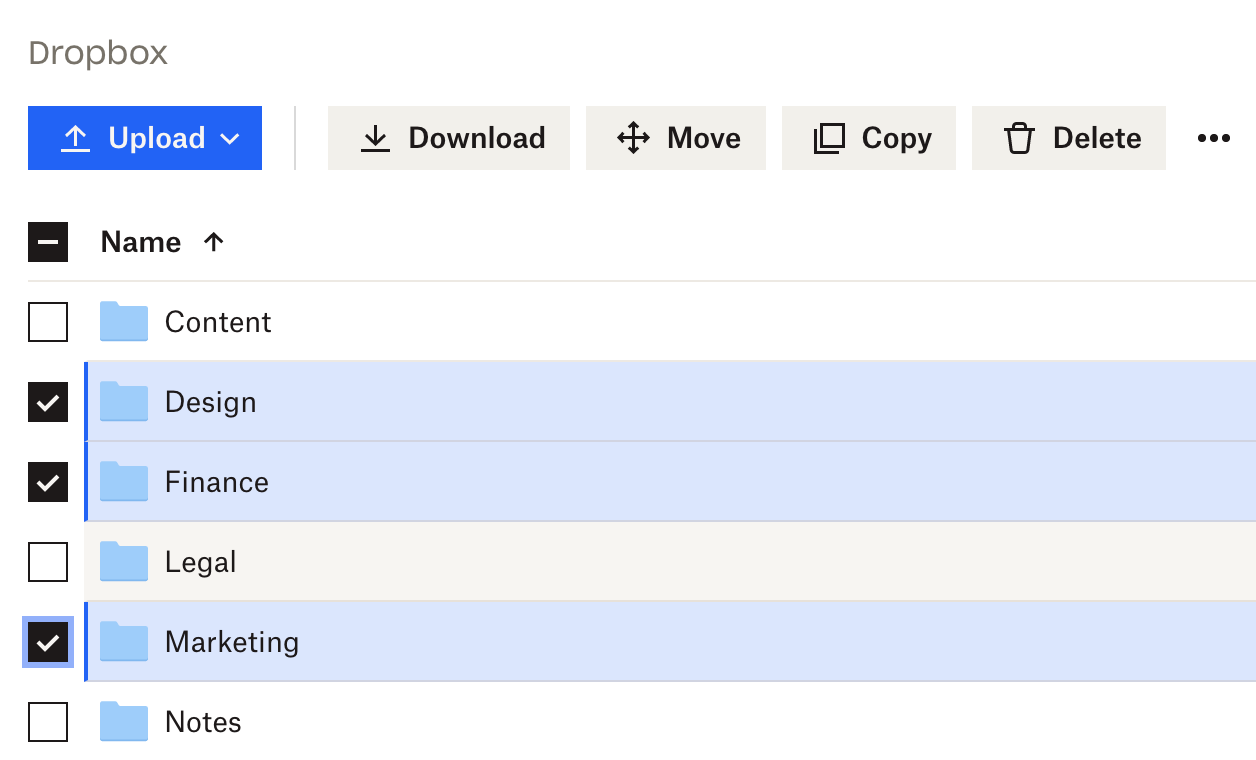Uncheck the Marketing folder checkbox
The height and width of the screenshot is (760, 1256).
pos(48,642)
